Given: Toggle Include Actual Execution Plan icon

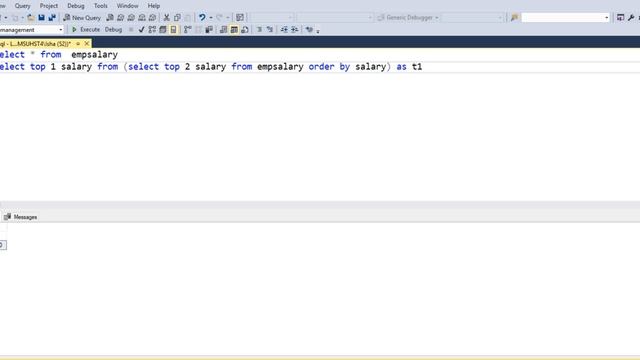Looking at the screenshot, I should pyautogui.click(x=187, y=29).
